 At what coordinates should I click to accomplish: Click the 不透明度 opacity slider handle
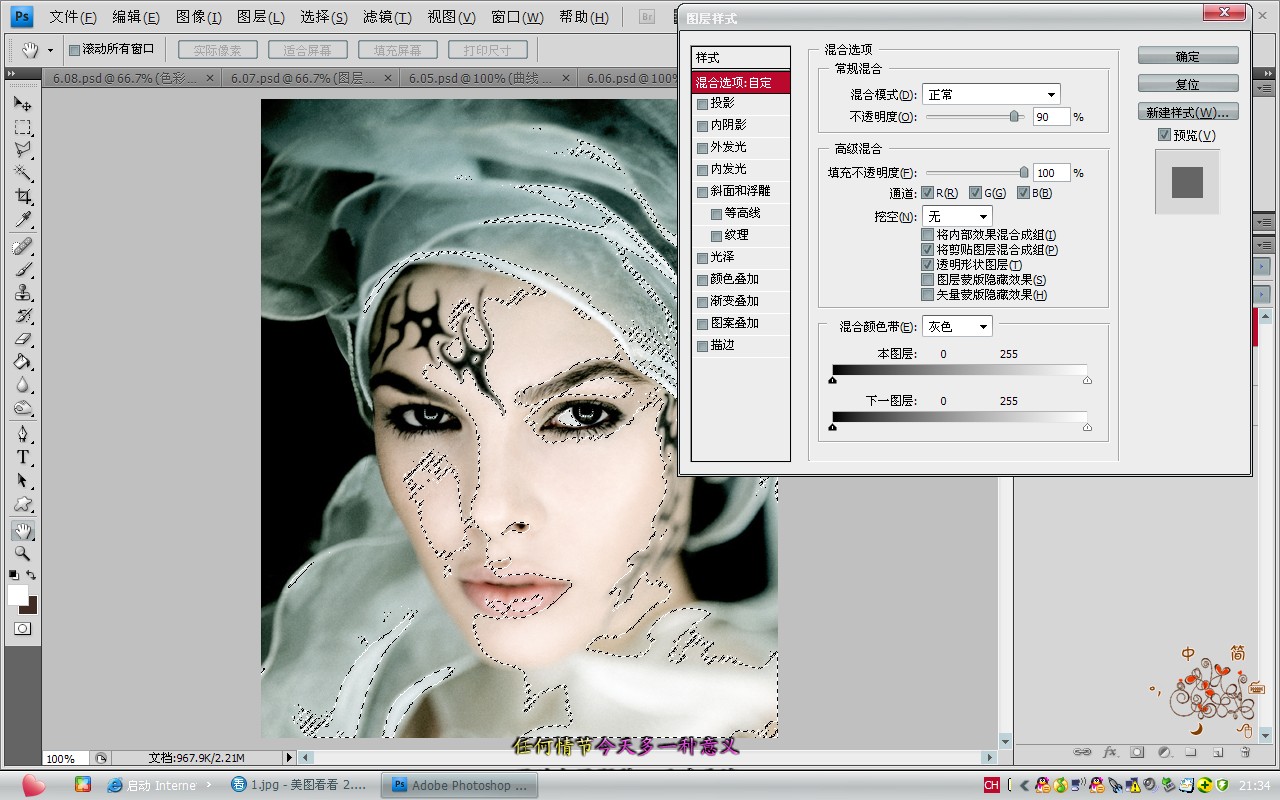click(1014, 116)
